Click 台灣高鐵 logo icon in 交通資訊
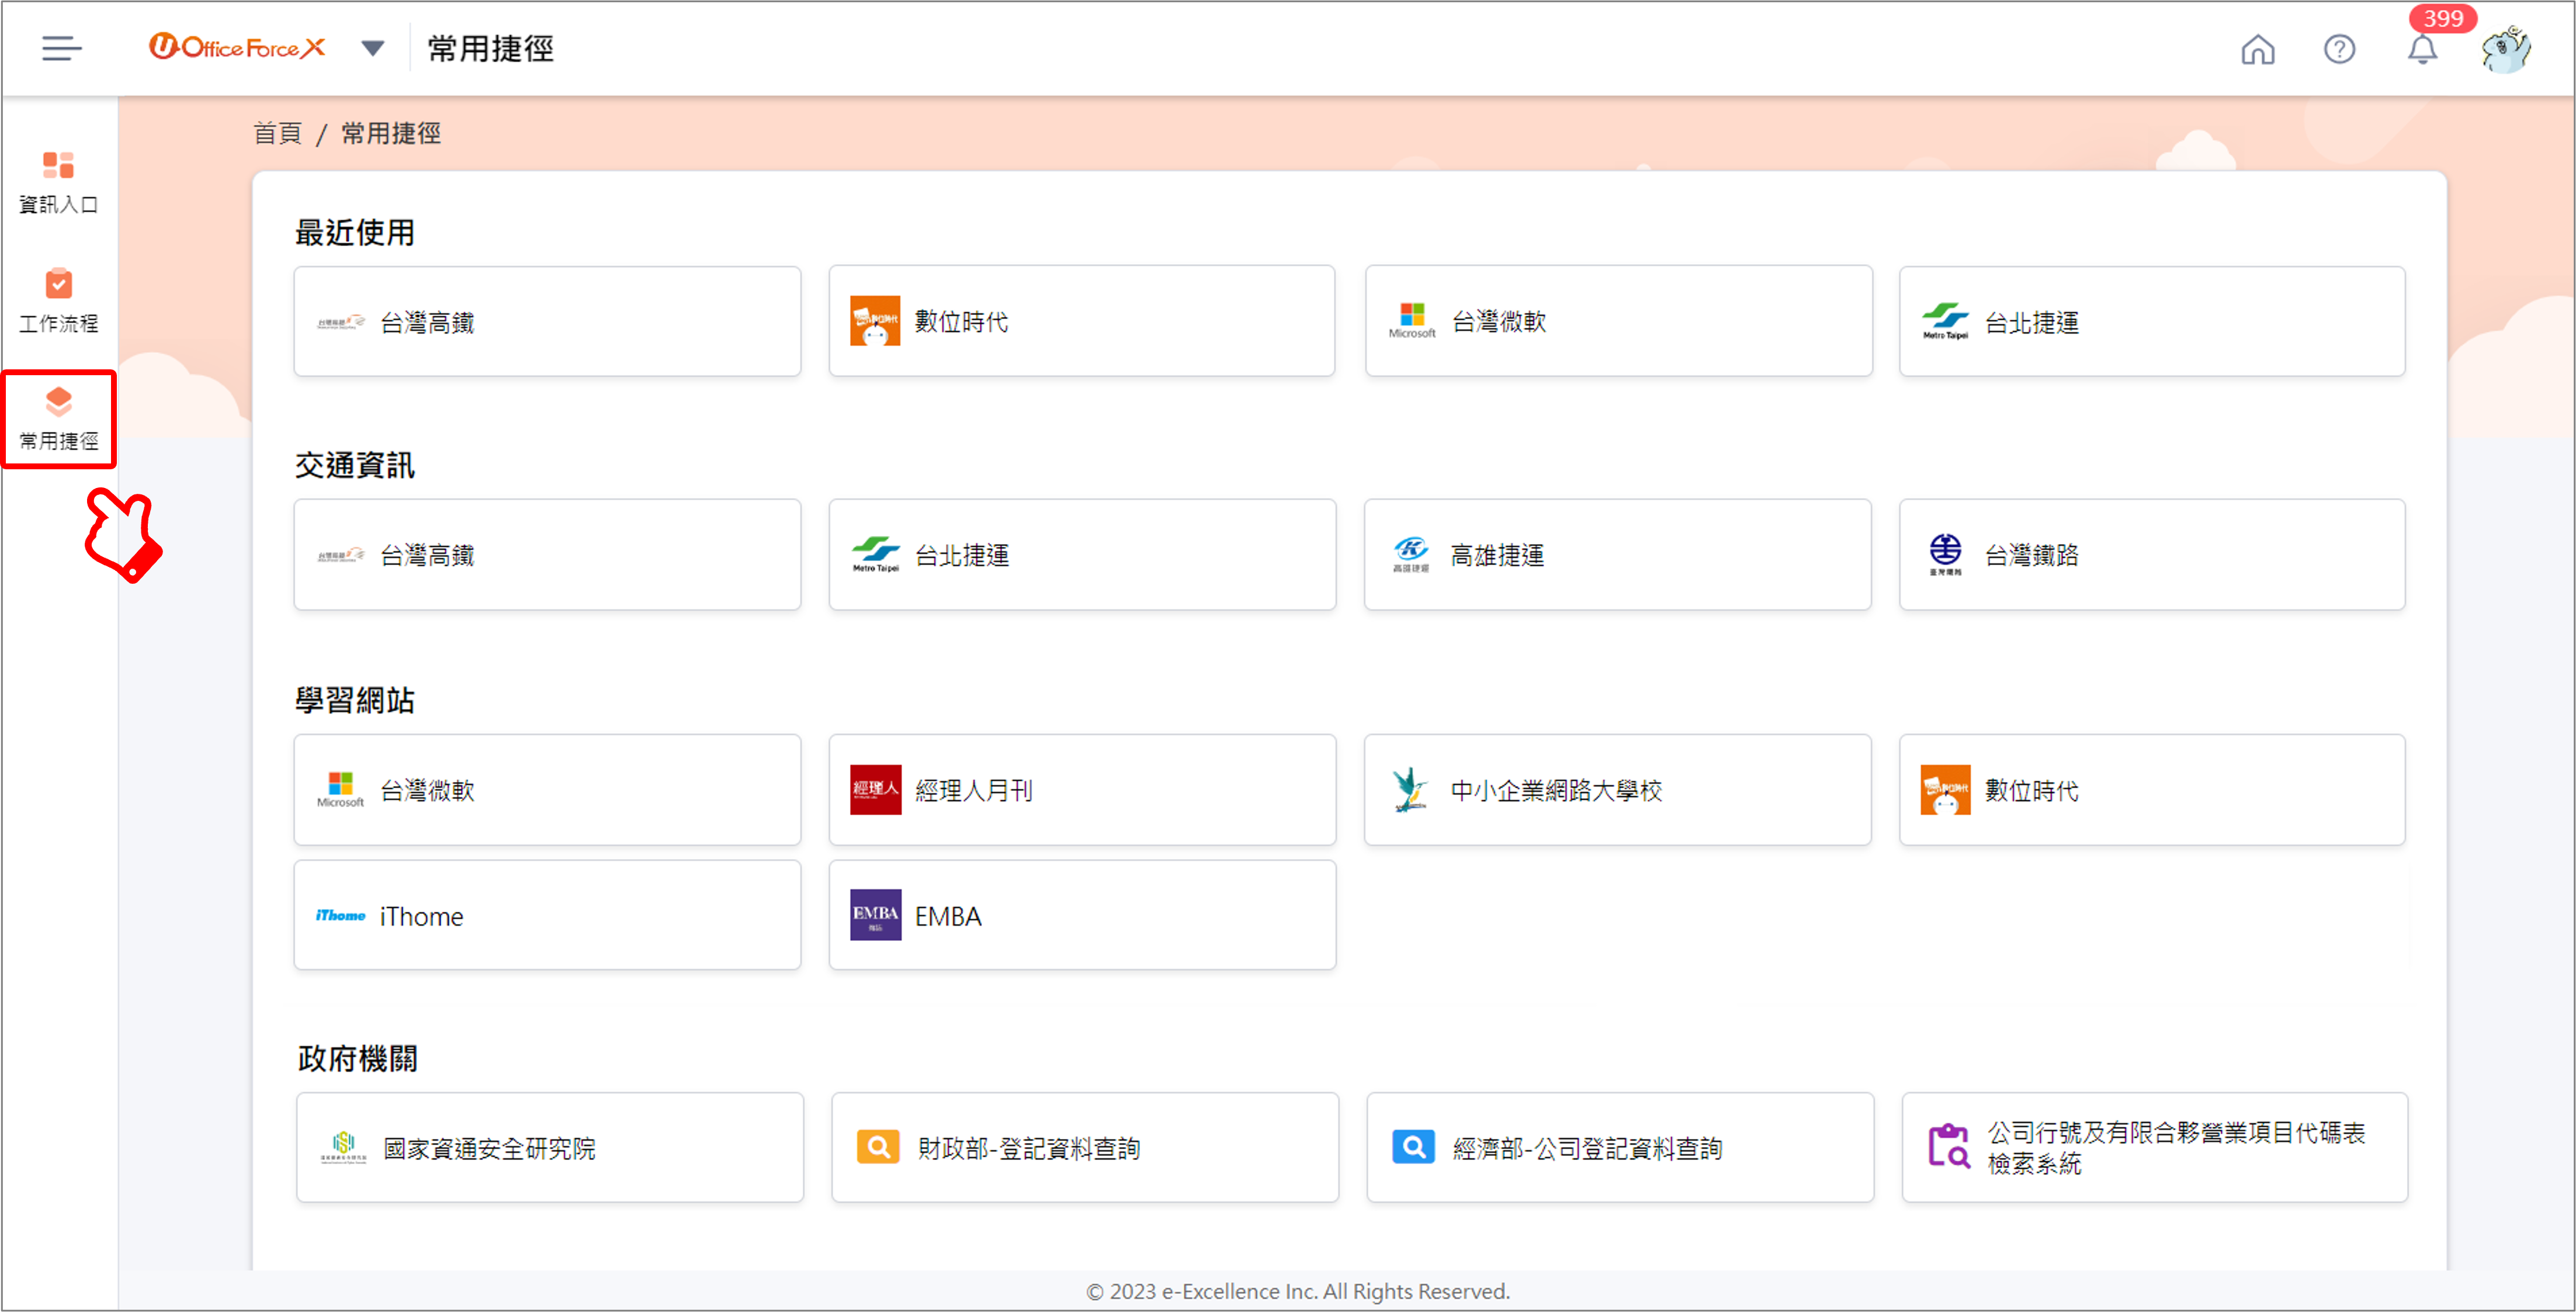The image size is (2576, 1312). point(341,555)
